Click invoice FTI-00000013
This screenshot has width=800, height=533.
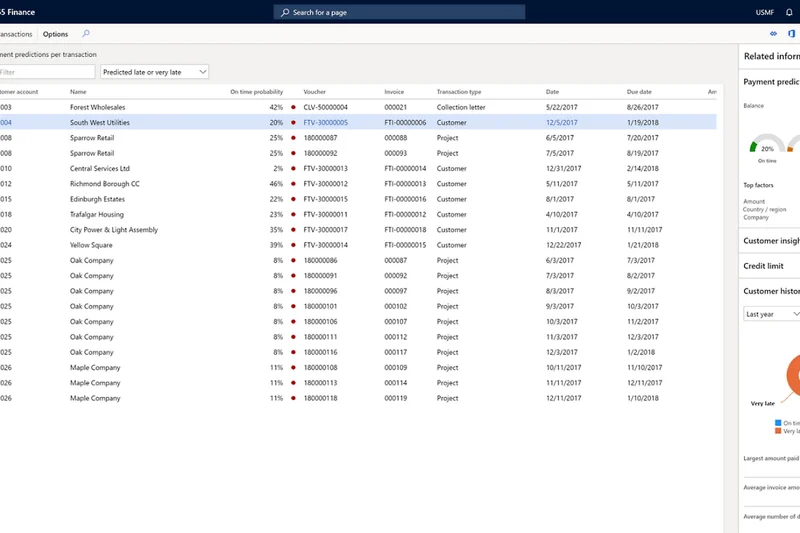pos(405,184)
